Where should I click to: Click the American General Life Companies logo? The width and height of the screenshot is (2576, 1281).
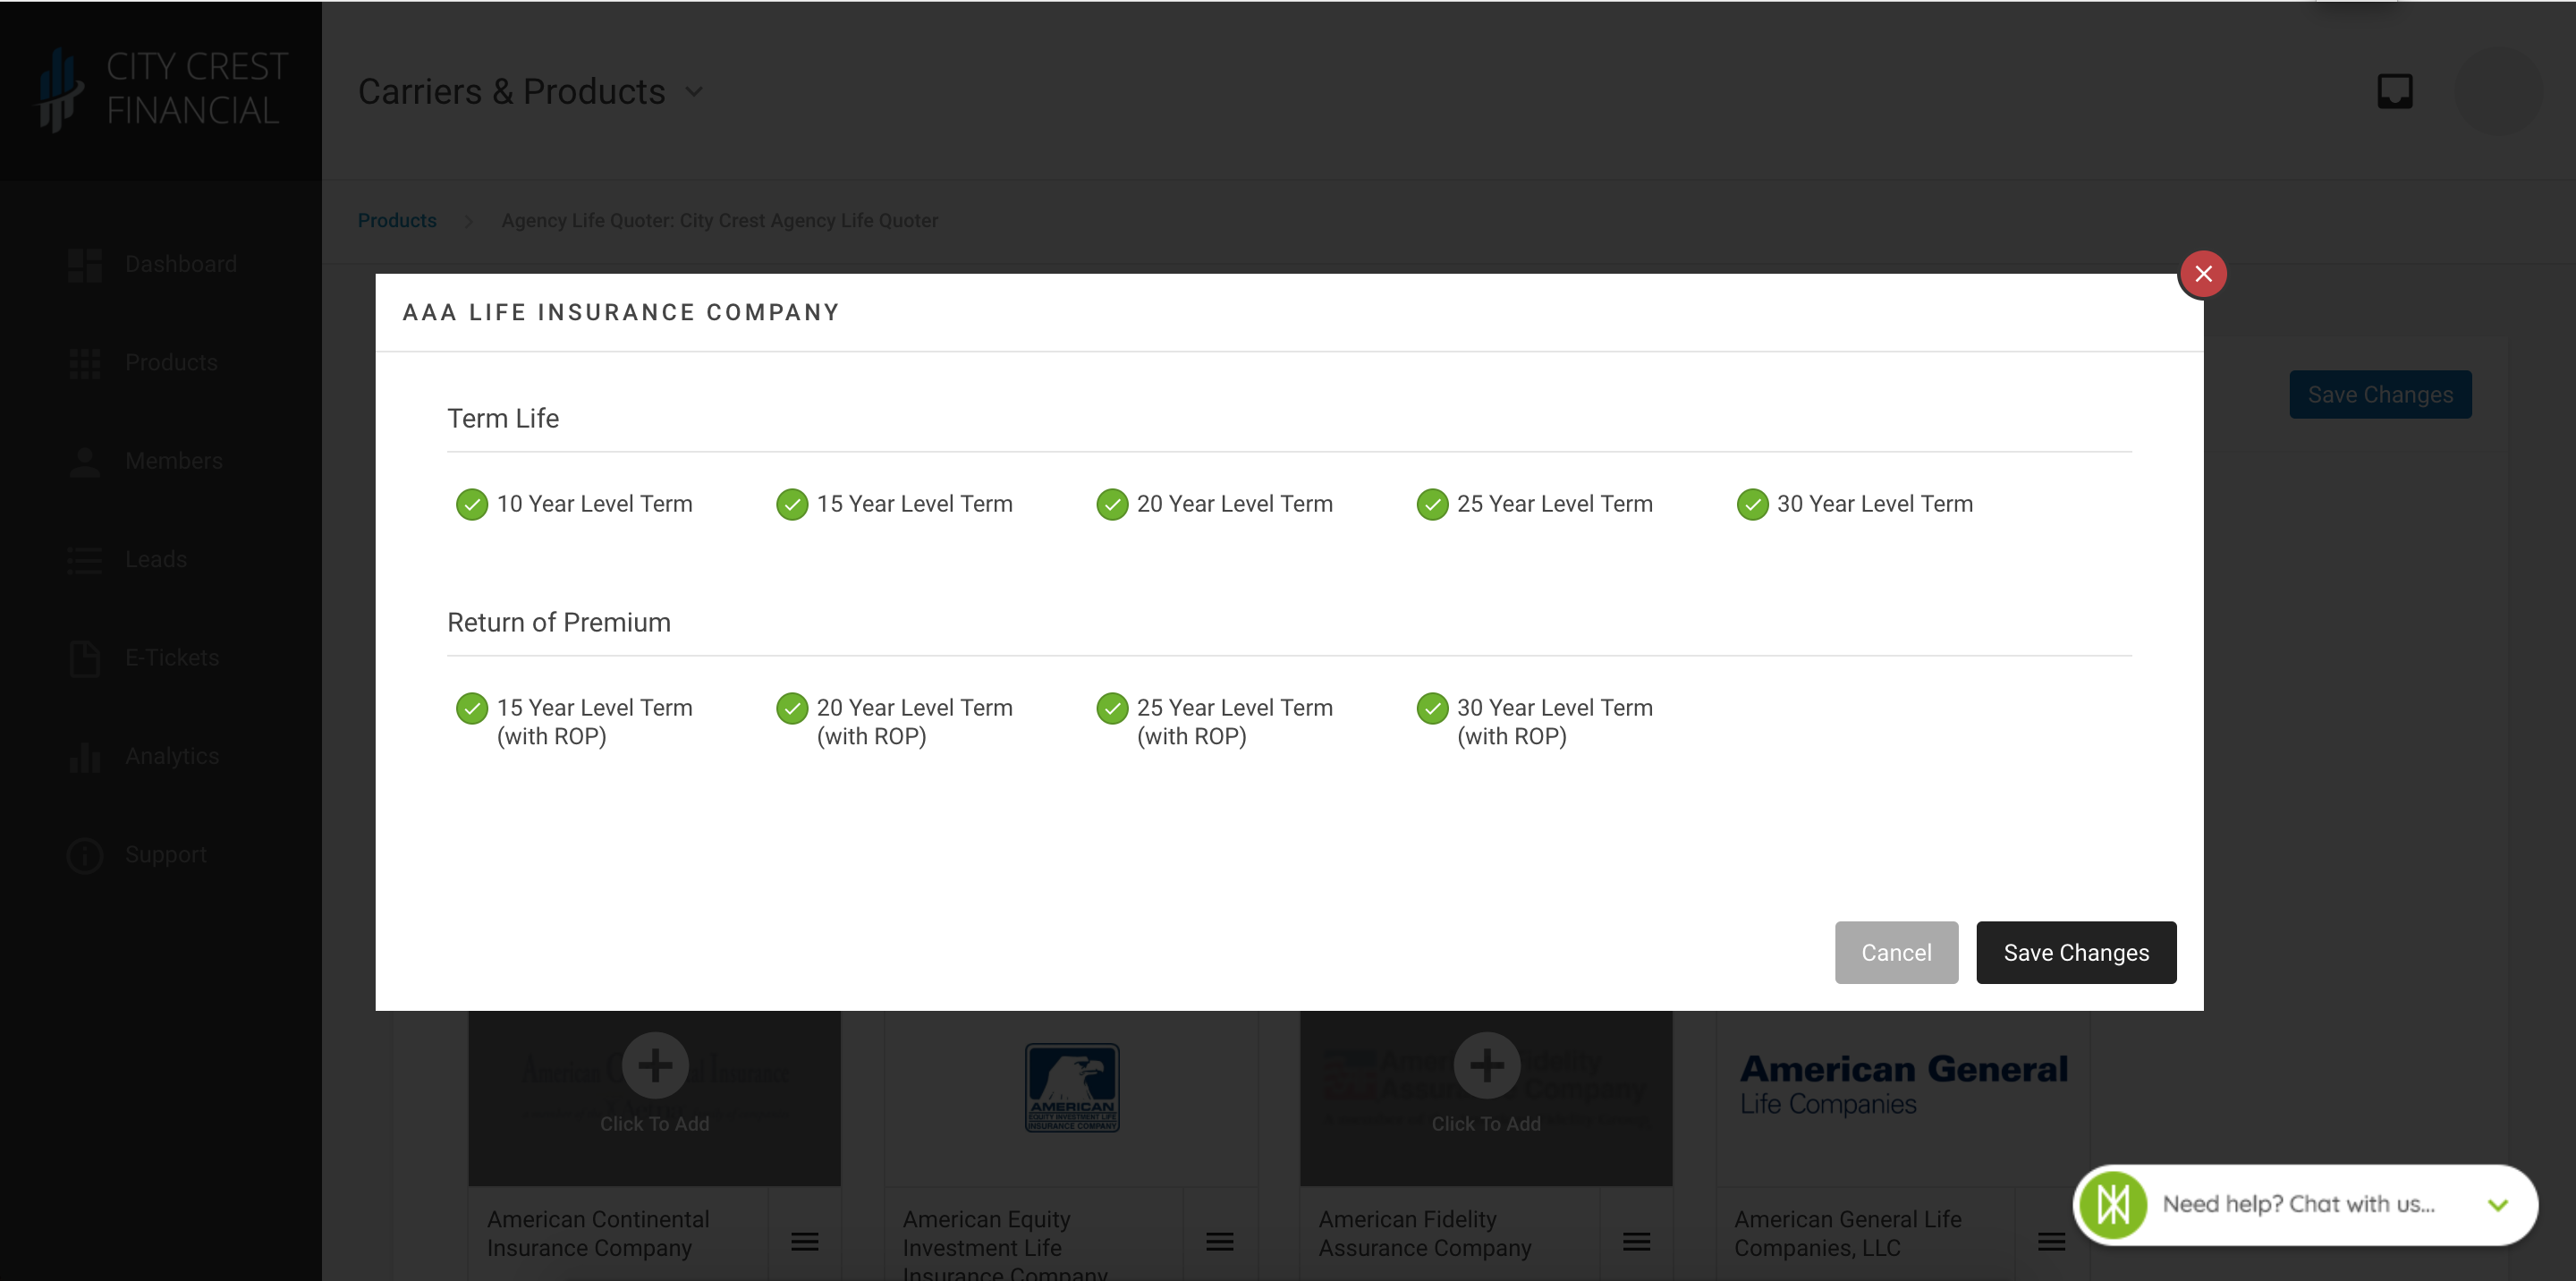tap(1903, 1085)
